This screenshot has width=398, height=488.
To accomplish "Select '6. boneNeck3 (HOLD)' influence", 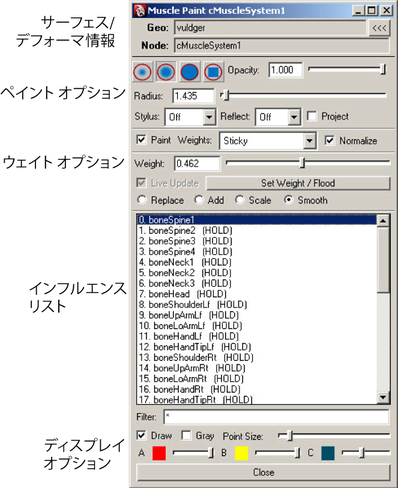I will coord(257,283).
